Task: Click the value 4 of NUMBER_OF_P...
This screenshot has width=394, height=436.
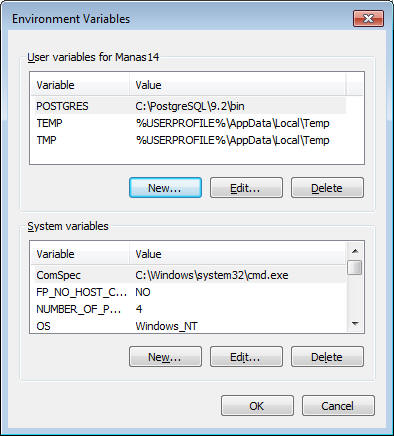Action: pos(139,309)
